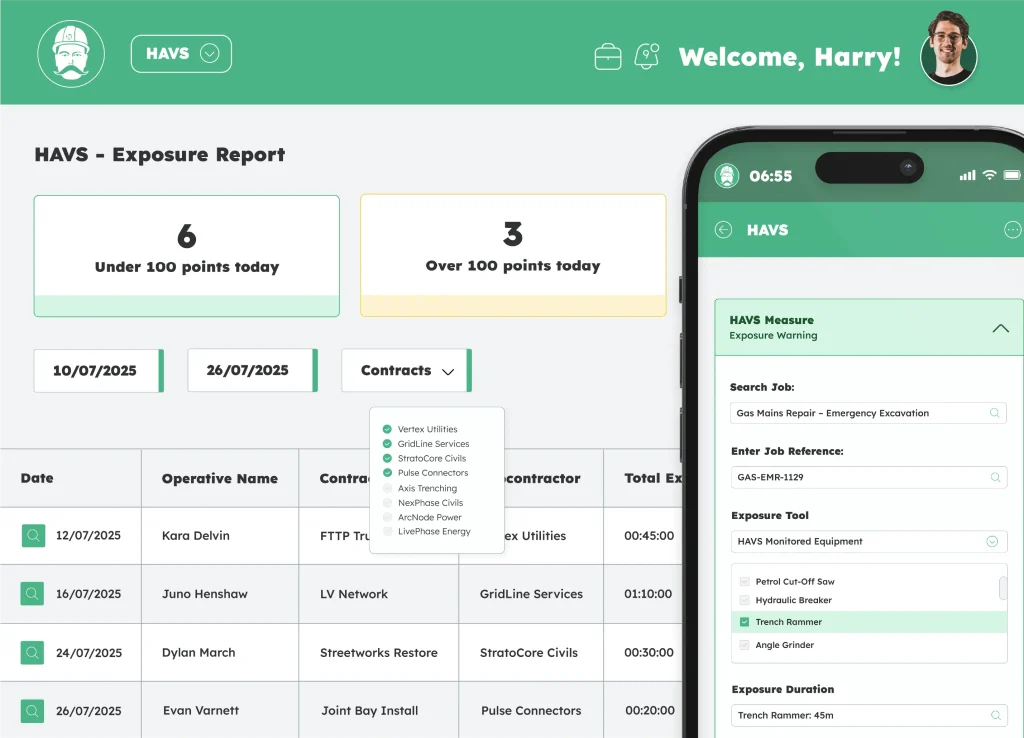Toggle Vertex Utilities contract filter
This screenshot has width=1024, height=738.
click(x=387, y=429)
